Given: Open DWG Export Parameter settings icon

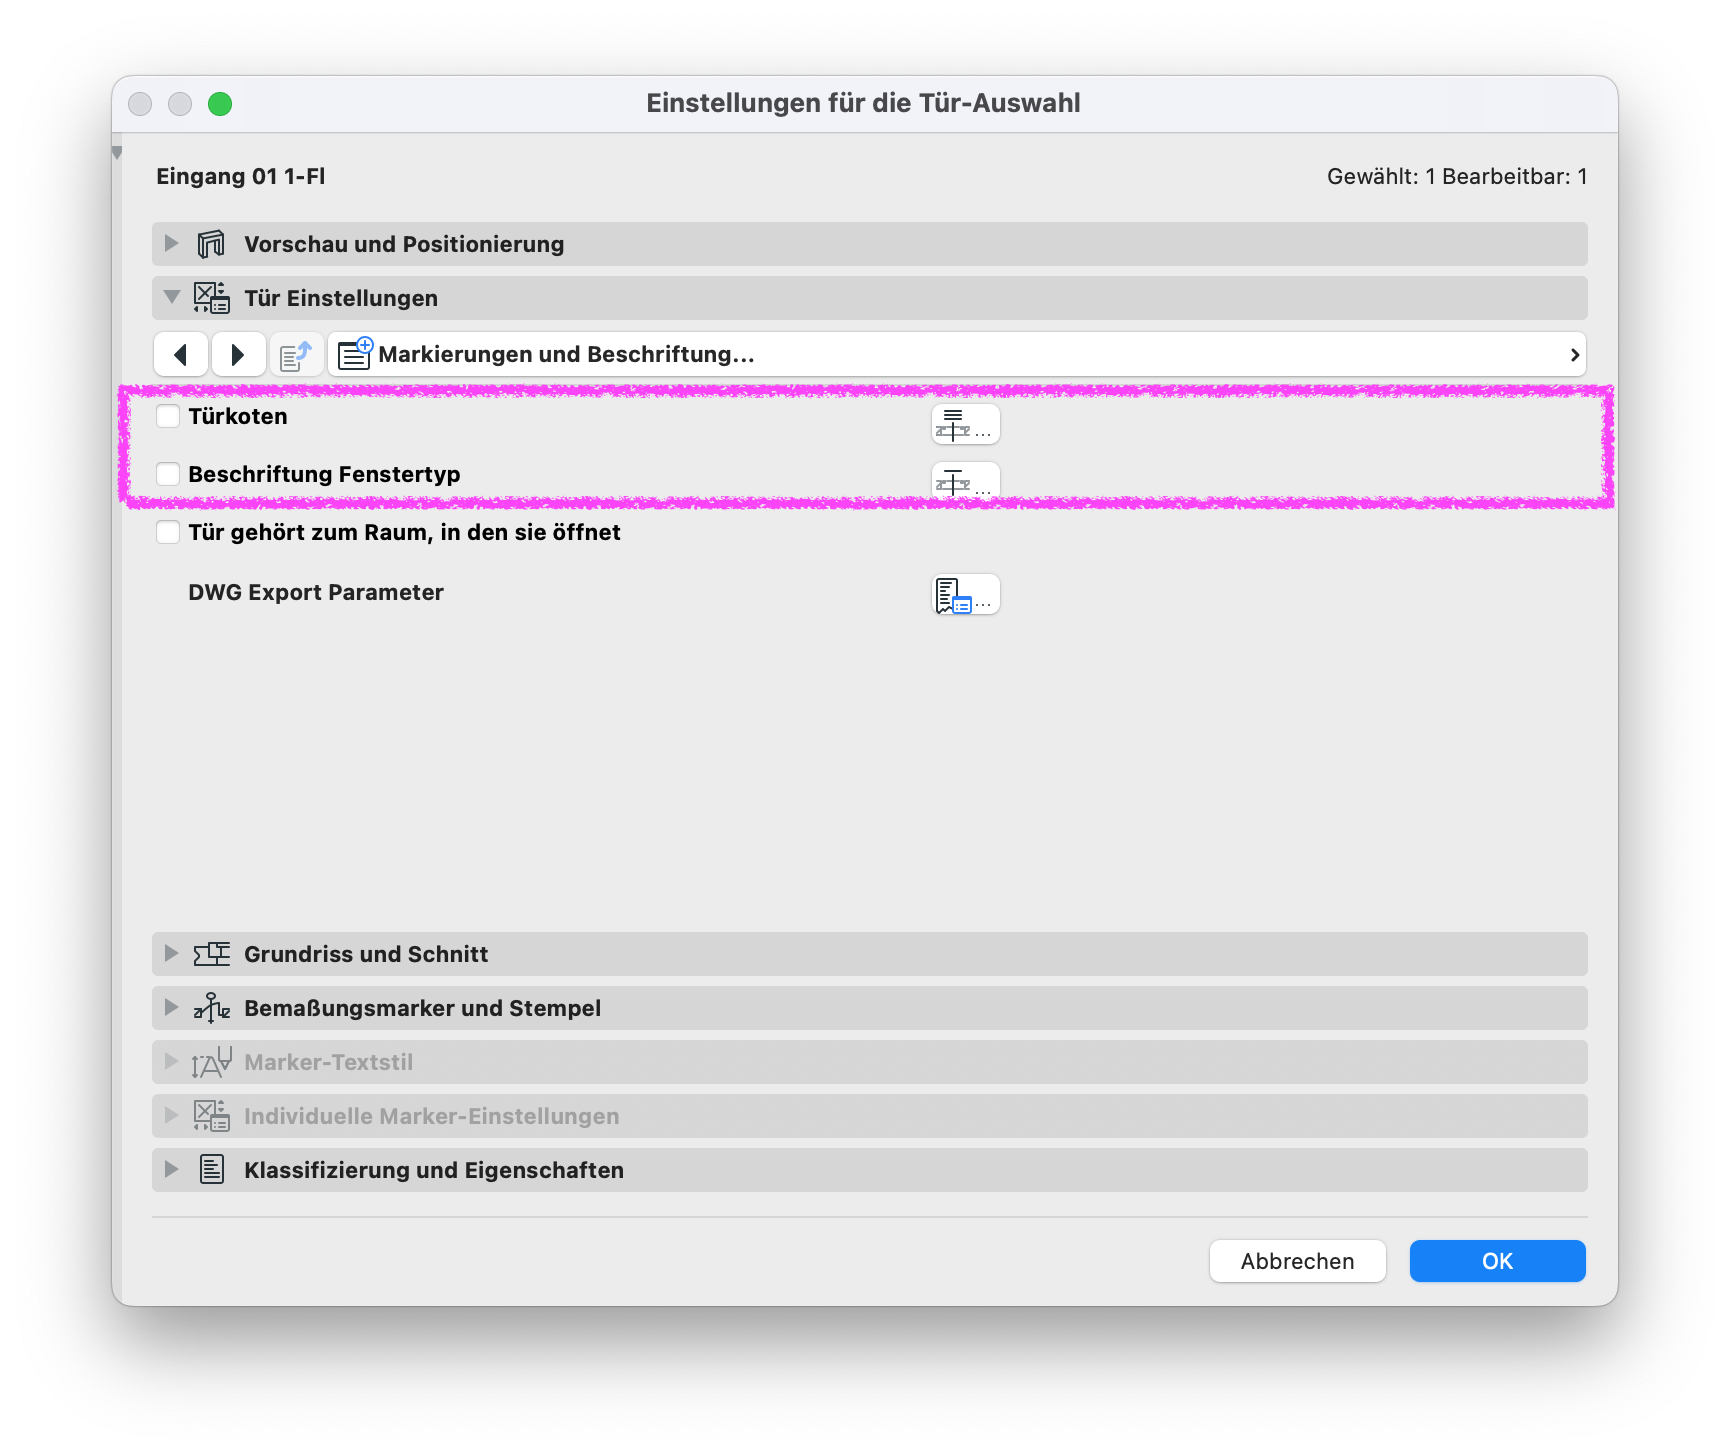Looking at the screenshot, I should pos(965,594).
